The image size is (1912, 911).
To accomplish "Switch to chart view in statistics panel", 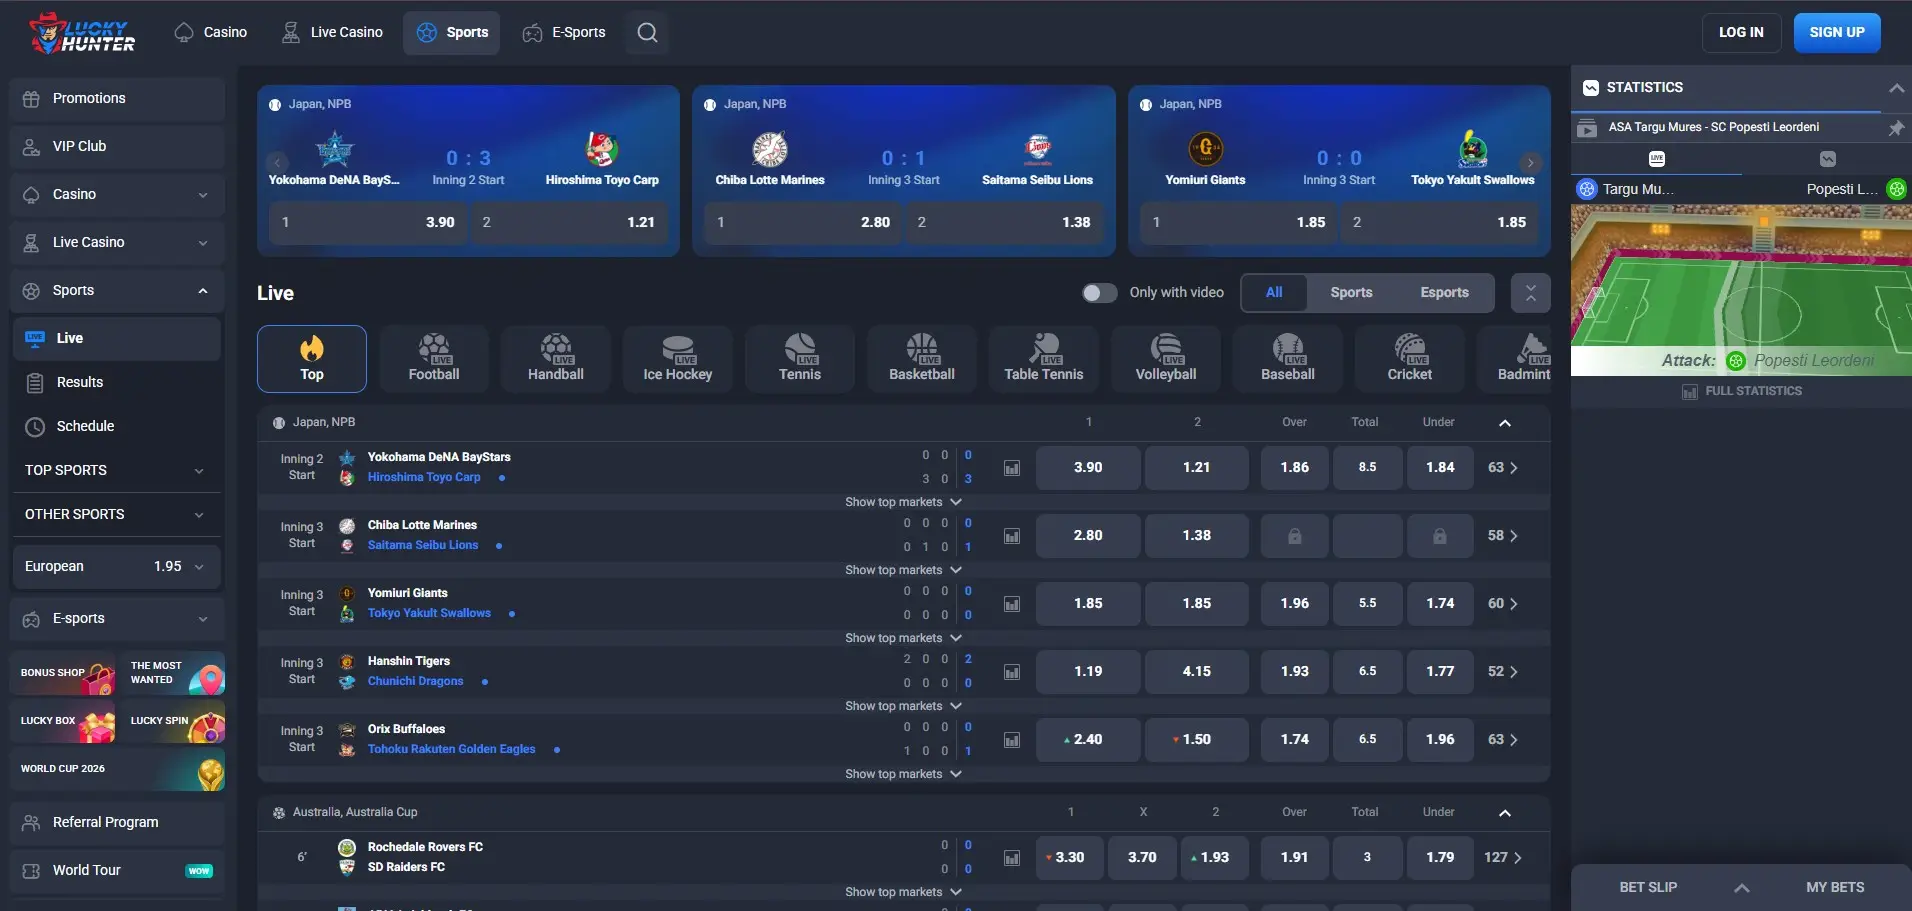I will point(1827,159).
